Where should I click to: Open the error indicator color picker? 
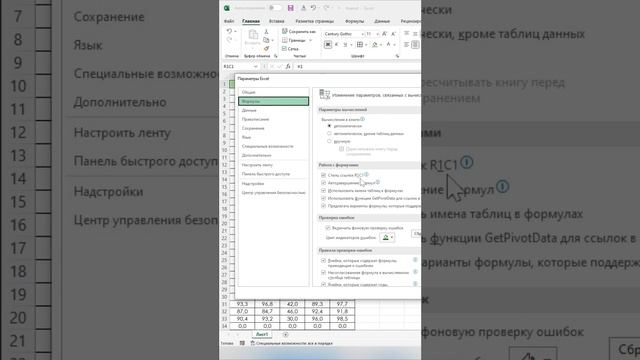pos(387,237)
